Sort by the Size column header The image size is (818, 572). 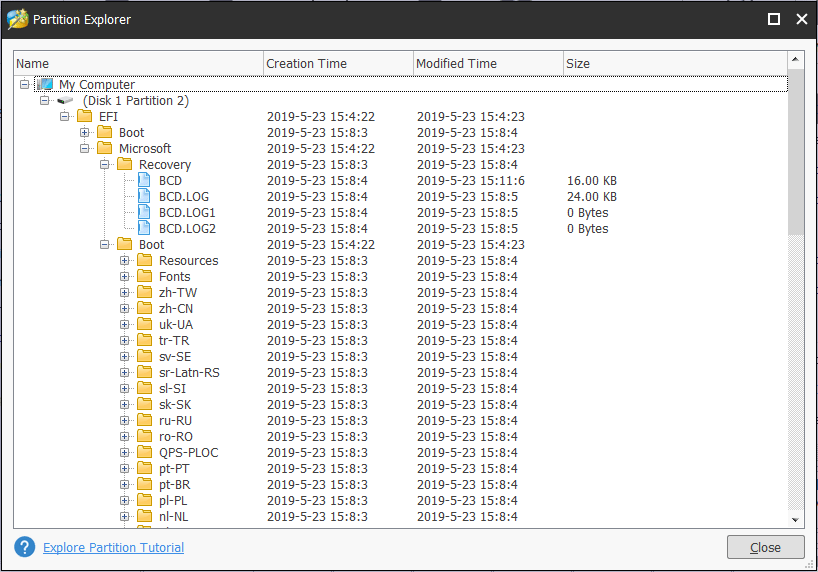(675, 63)
